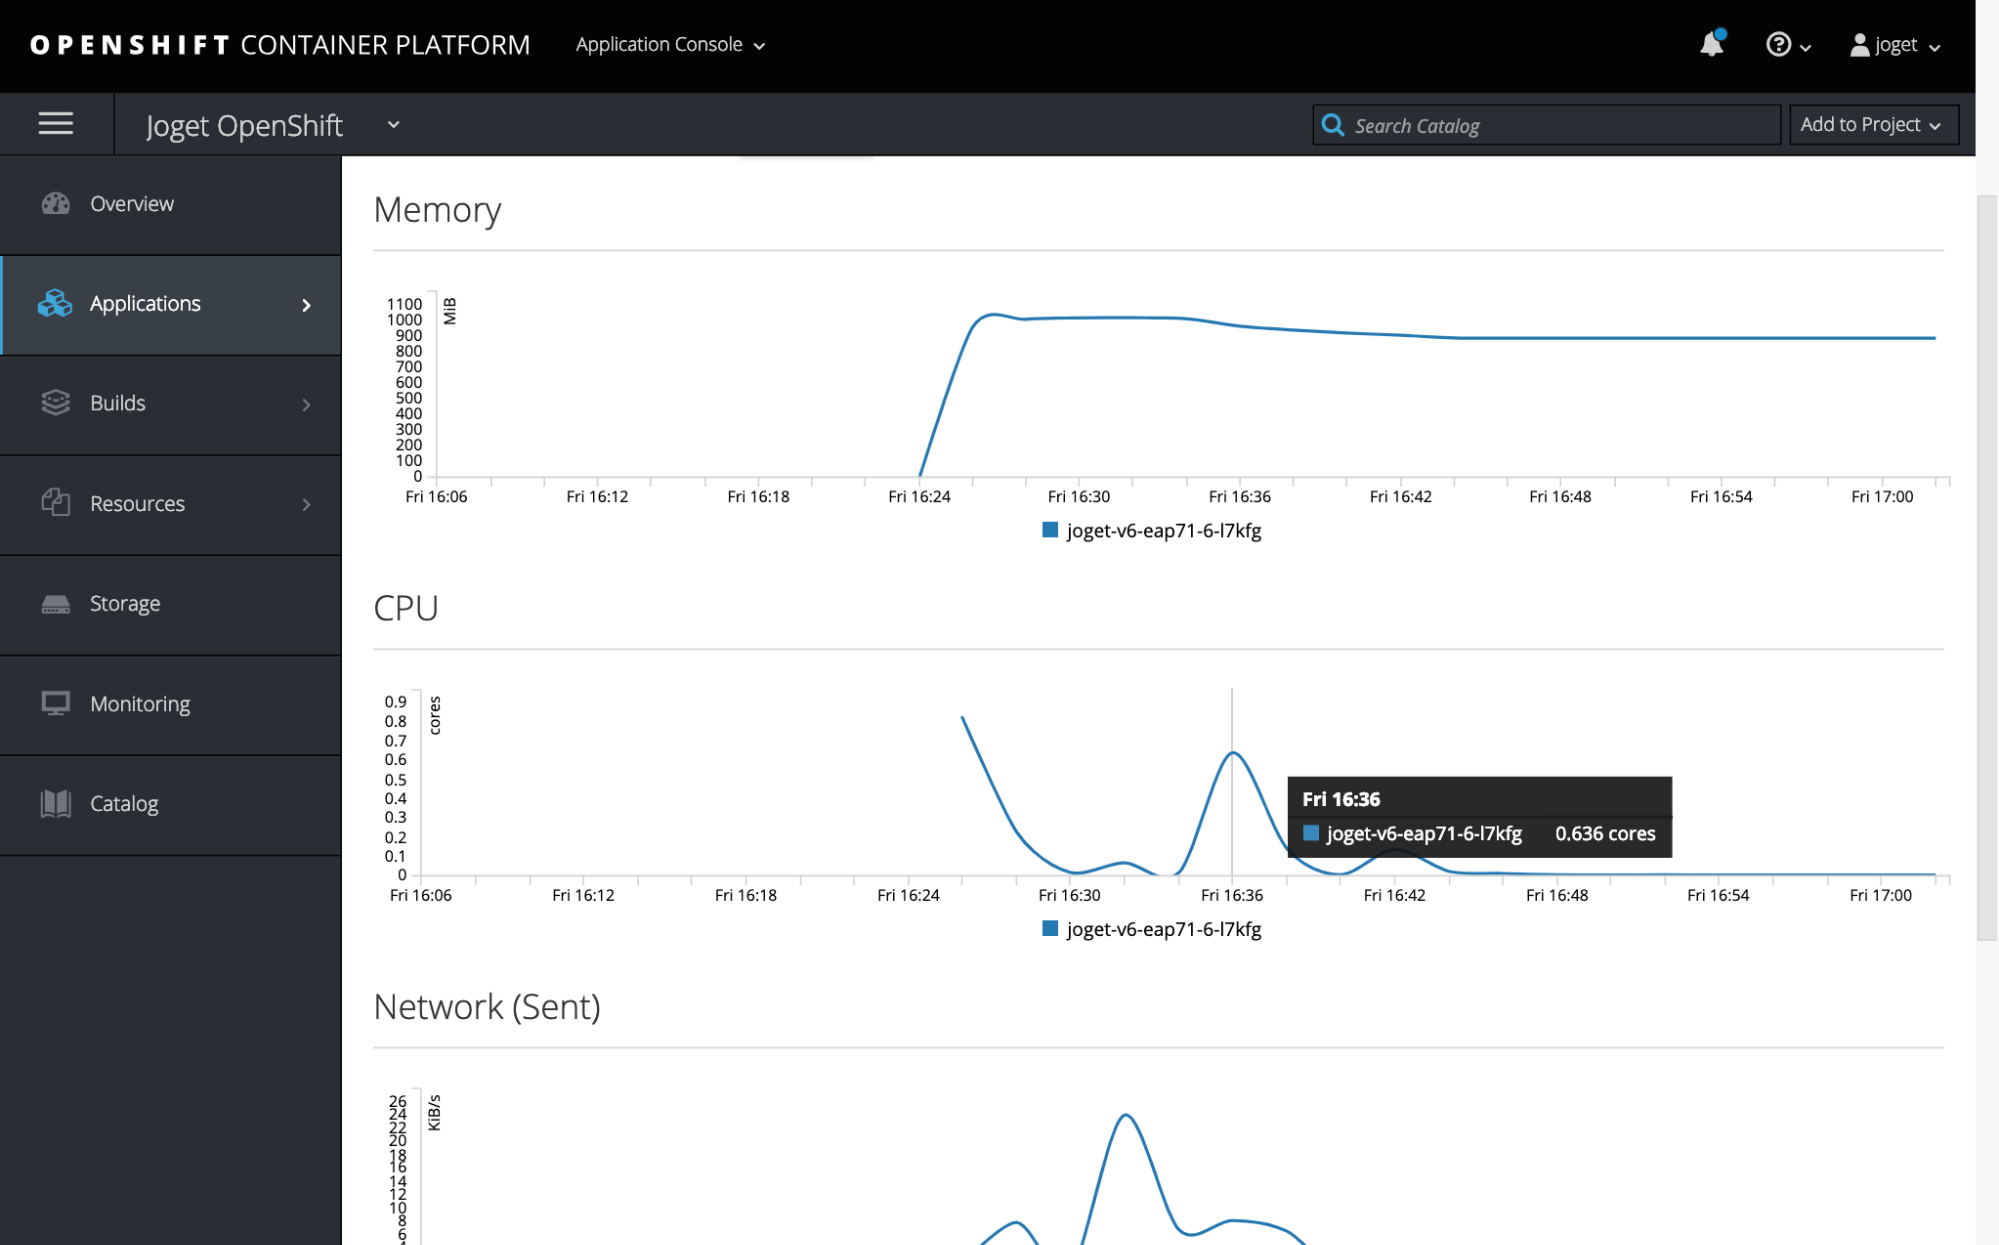Click the search magnifier icon
Image resolution: width=1999 pixels, height=1245 pixels.
(1332, 125)
